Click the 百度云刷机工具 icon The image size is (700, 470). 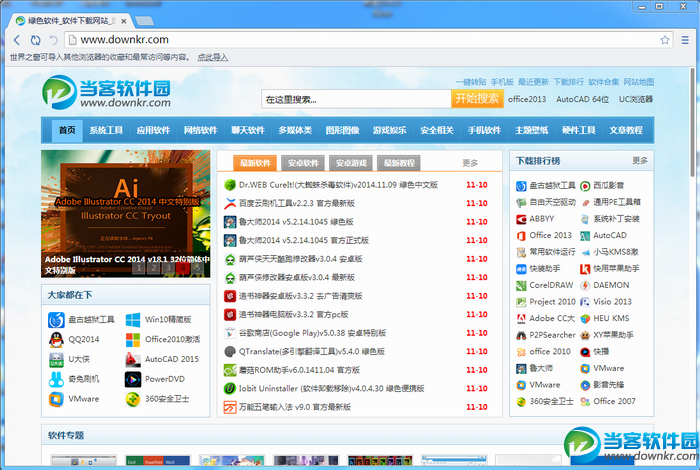pos(230,204)
